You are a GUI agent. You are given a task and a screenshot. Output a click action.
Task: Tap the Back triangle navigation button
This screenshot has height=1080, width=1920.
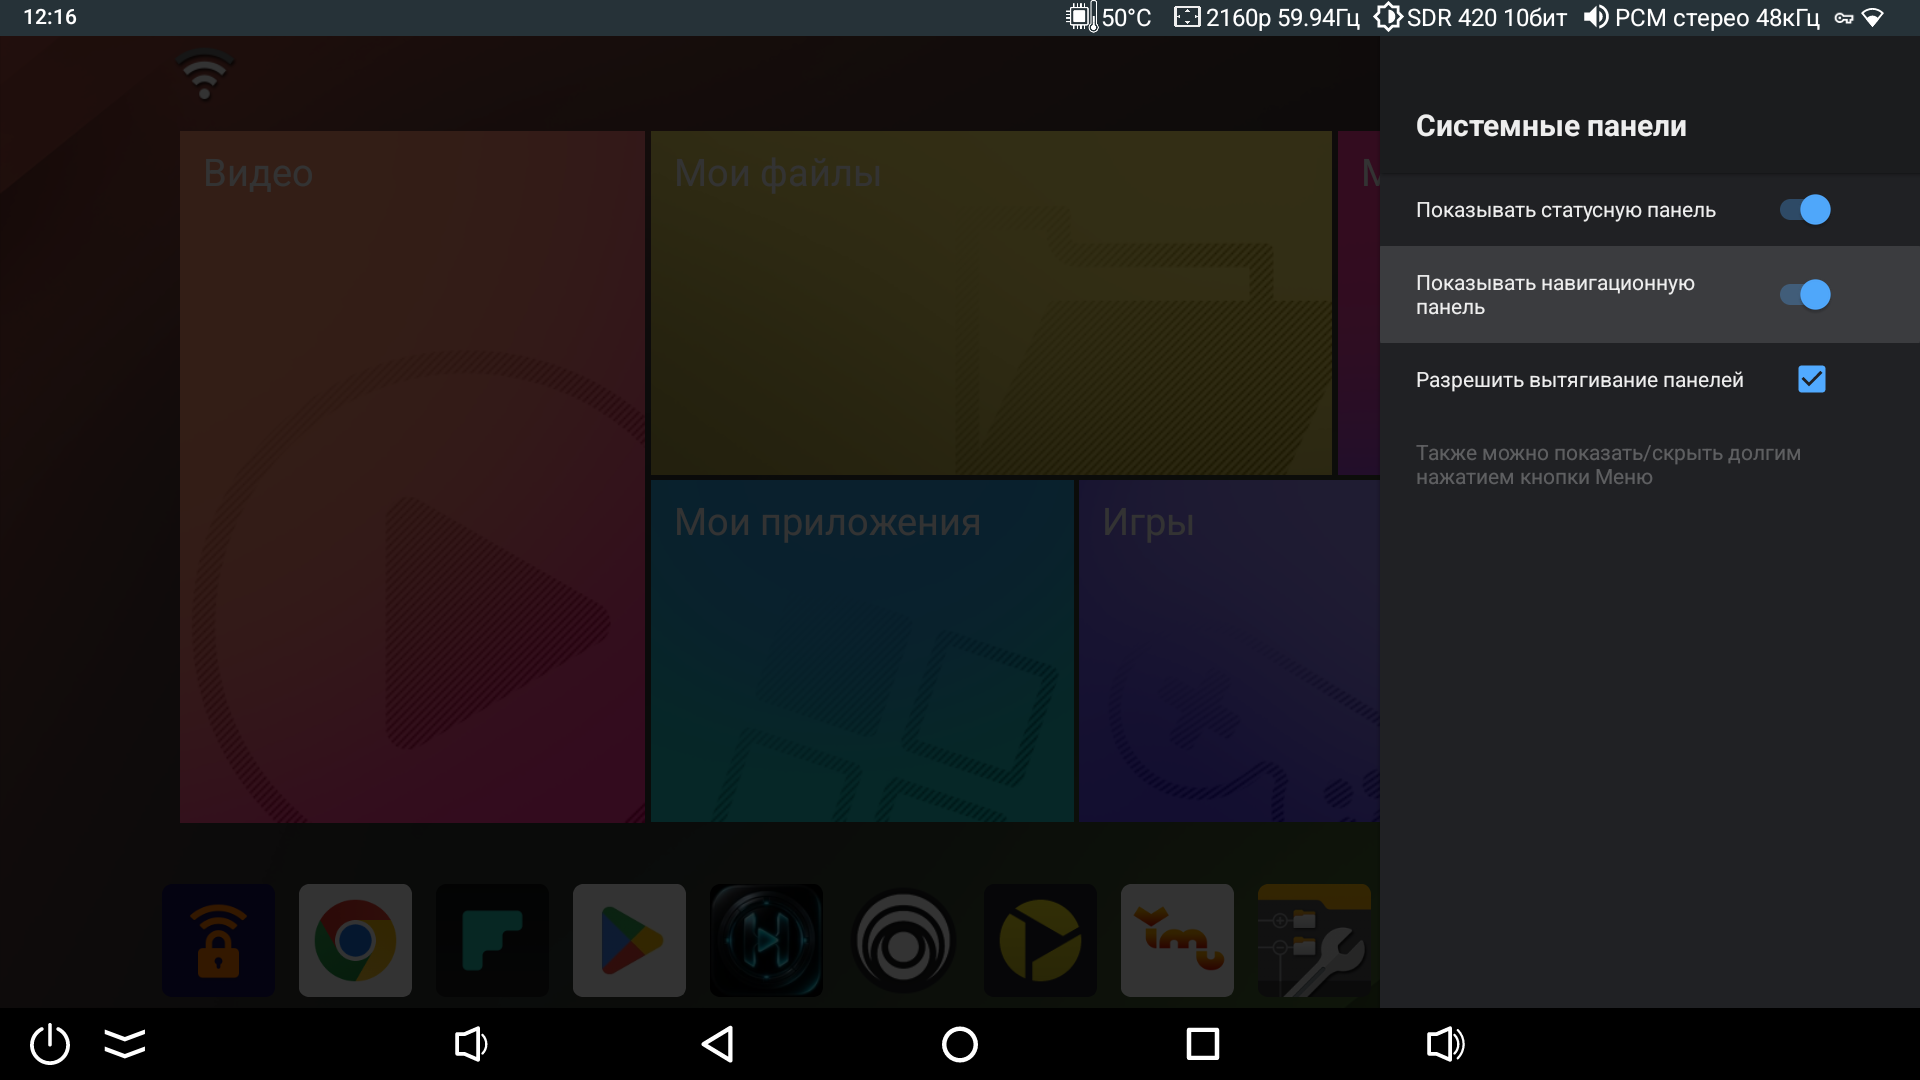(x=717, y=1044)
